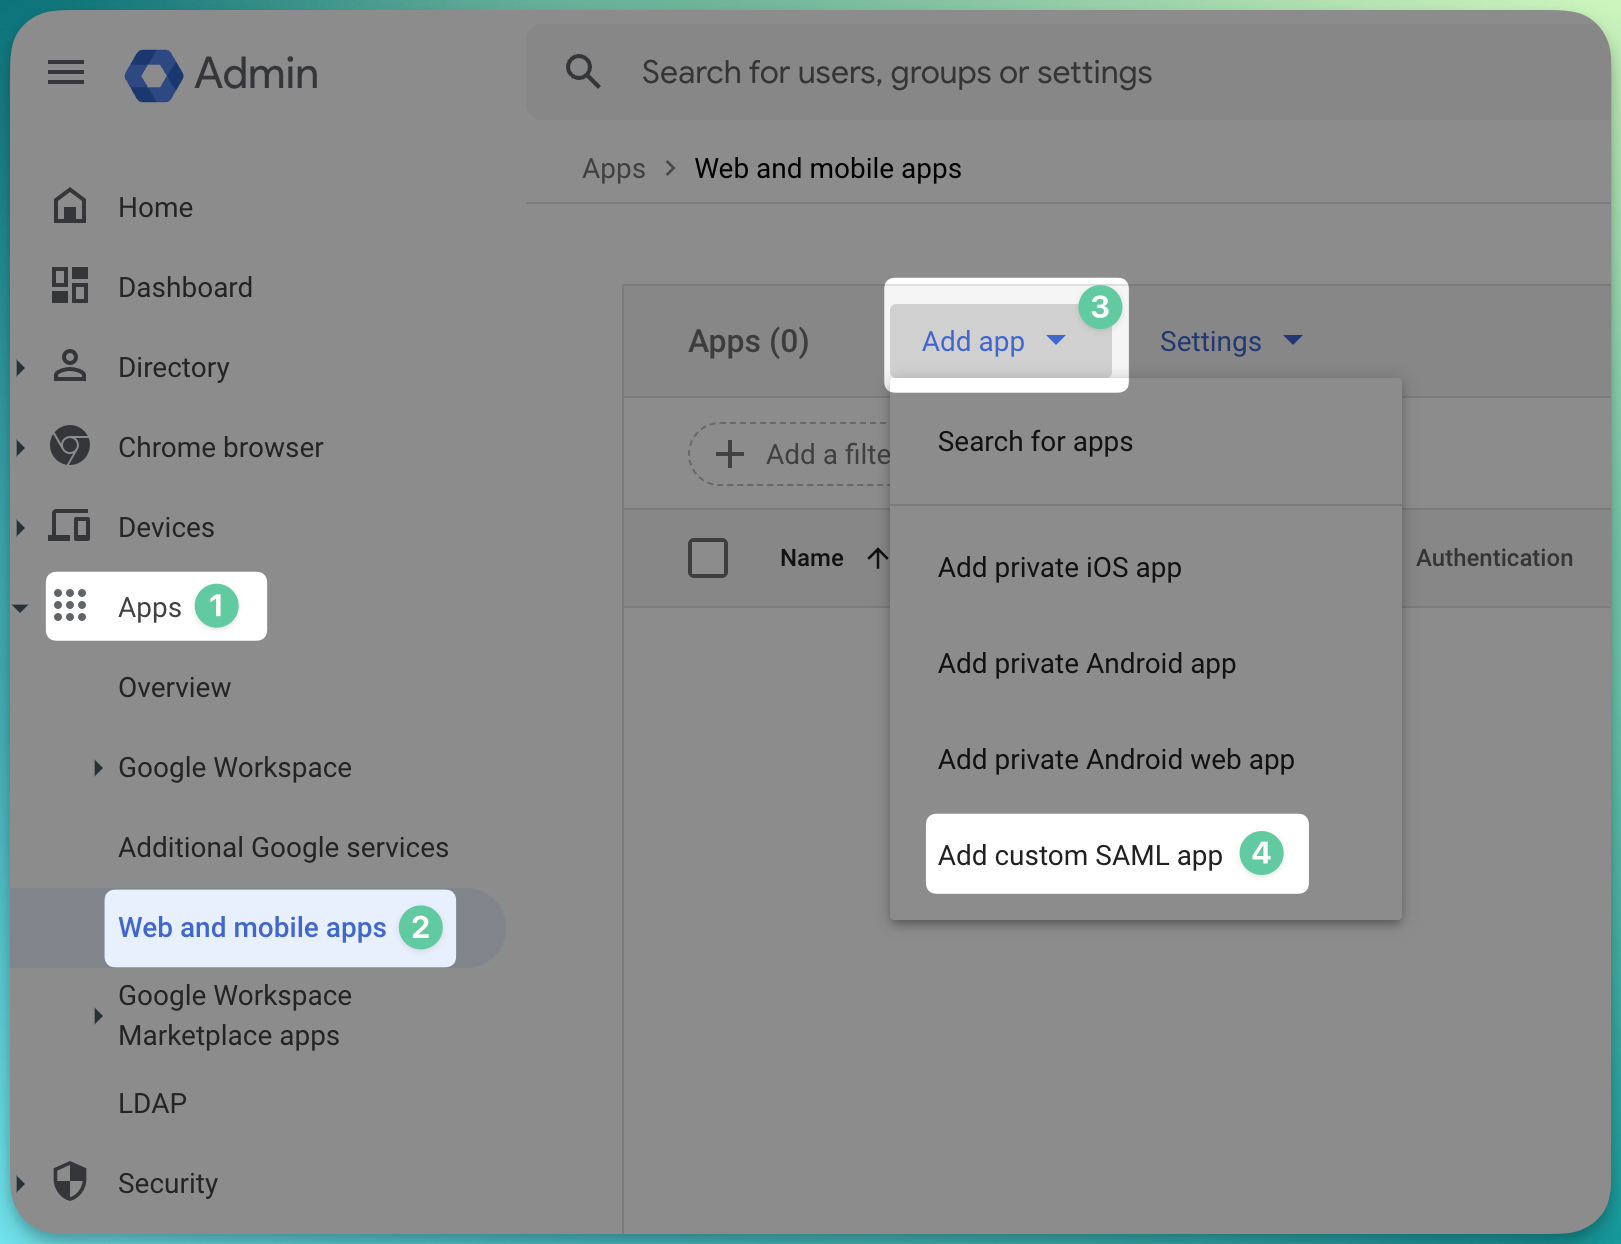Click the plus icon in Add a filter
This screenshot has width=1621, height=1244.
click(730, 454)
